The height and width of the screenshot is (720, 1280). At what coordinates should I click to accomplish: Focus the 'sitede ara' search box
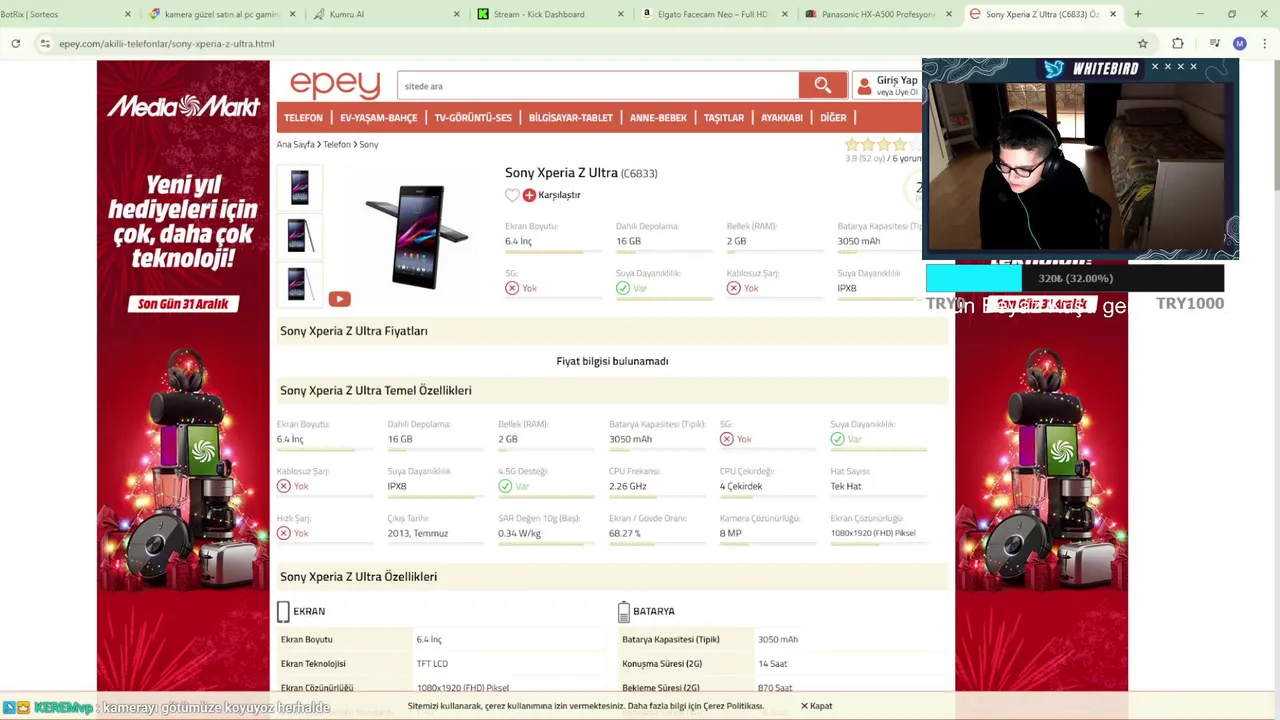pos(597,85)
